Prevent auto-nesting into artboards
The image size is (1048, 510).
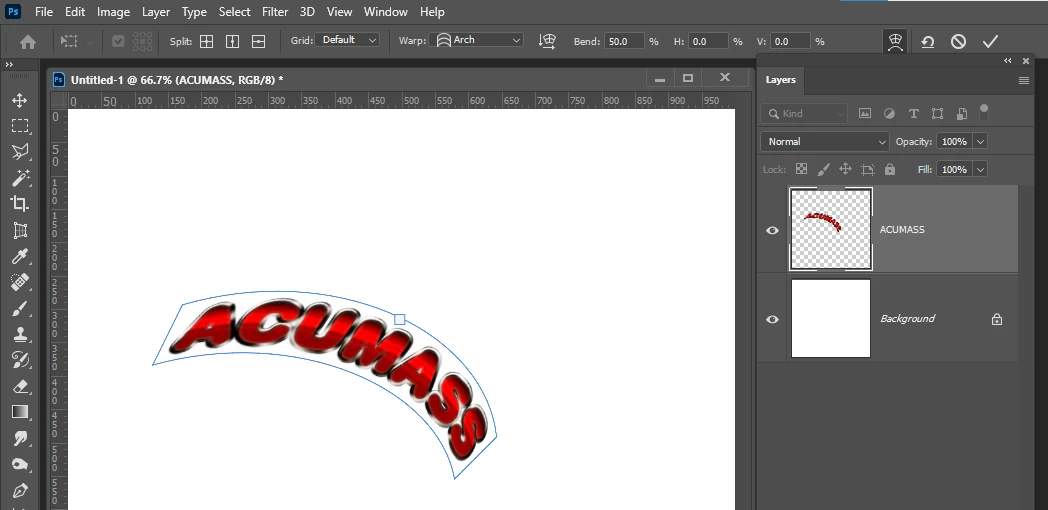click(868, 169)
